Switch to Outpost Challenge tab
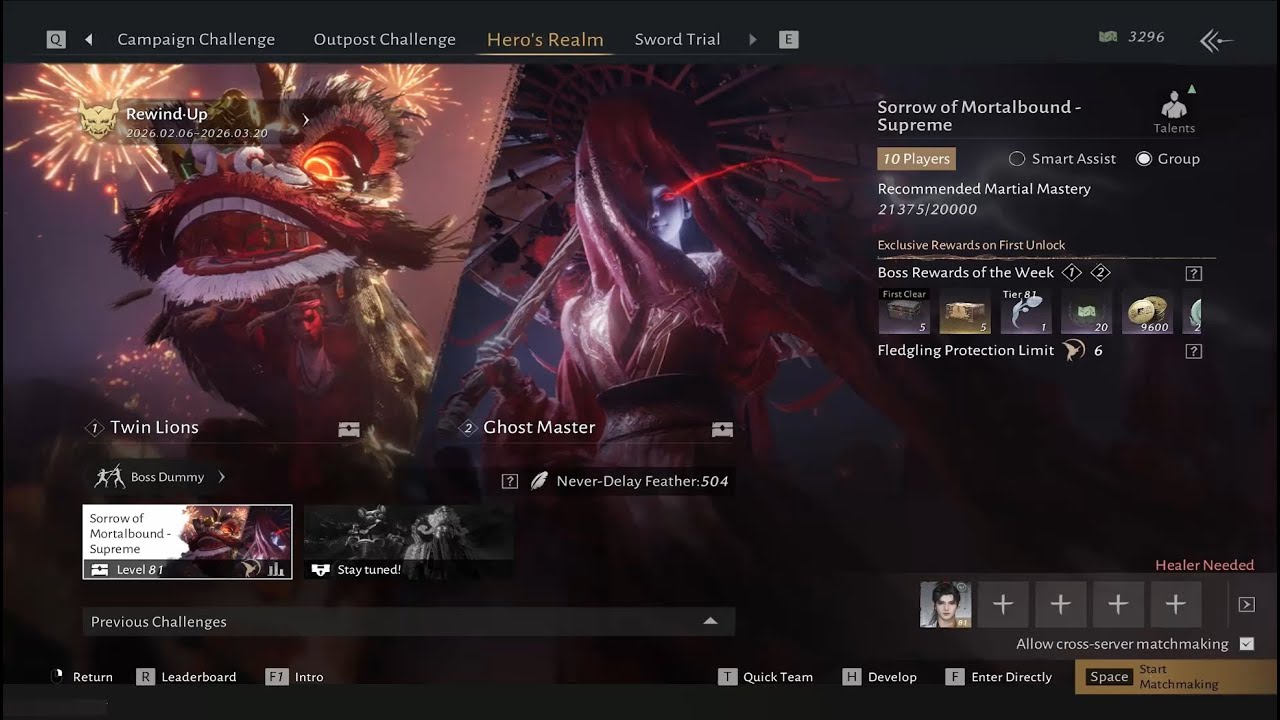Screen dimensions: 1280x720 tap(385, 40)
